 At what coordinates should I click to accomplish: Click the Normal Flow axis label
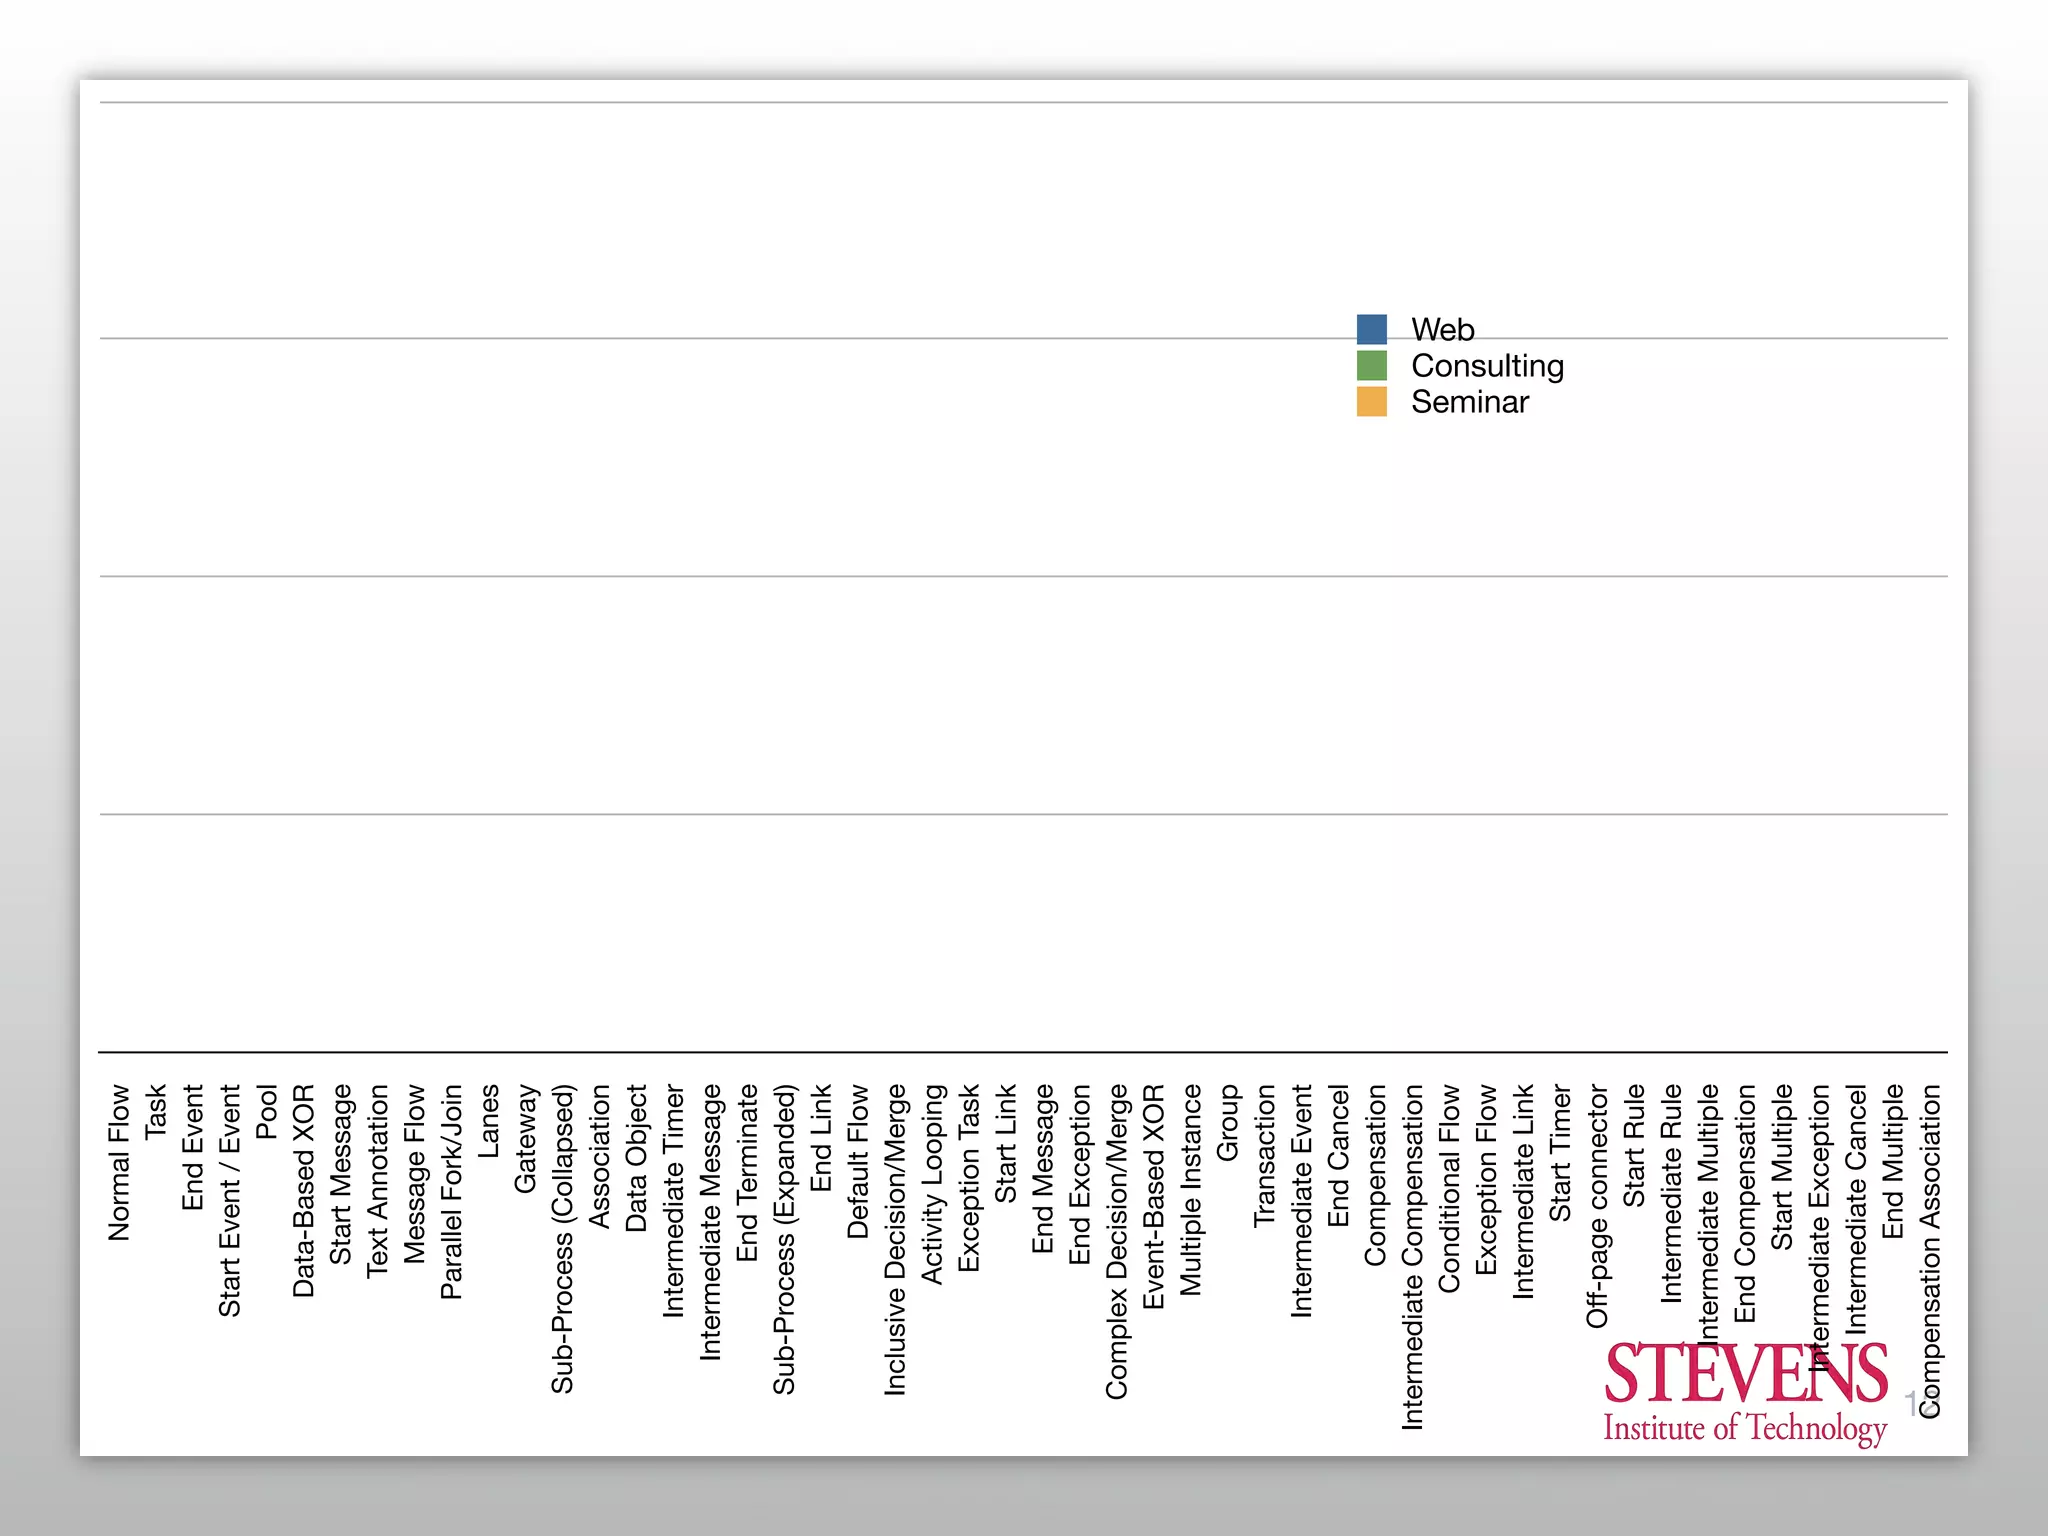119,1162
